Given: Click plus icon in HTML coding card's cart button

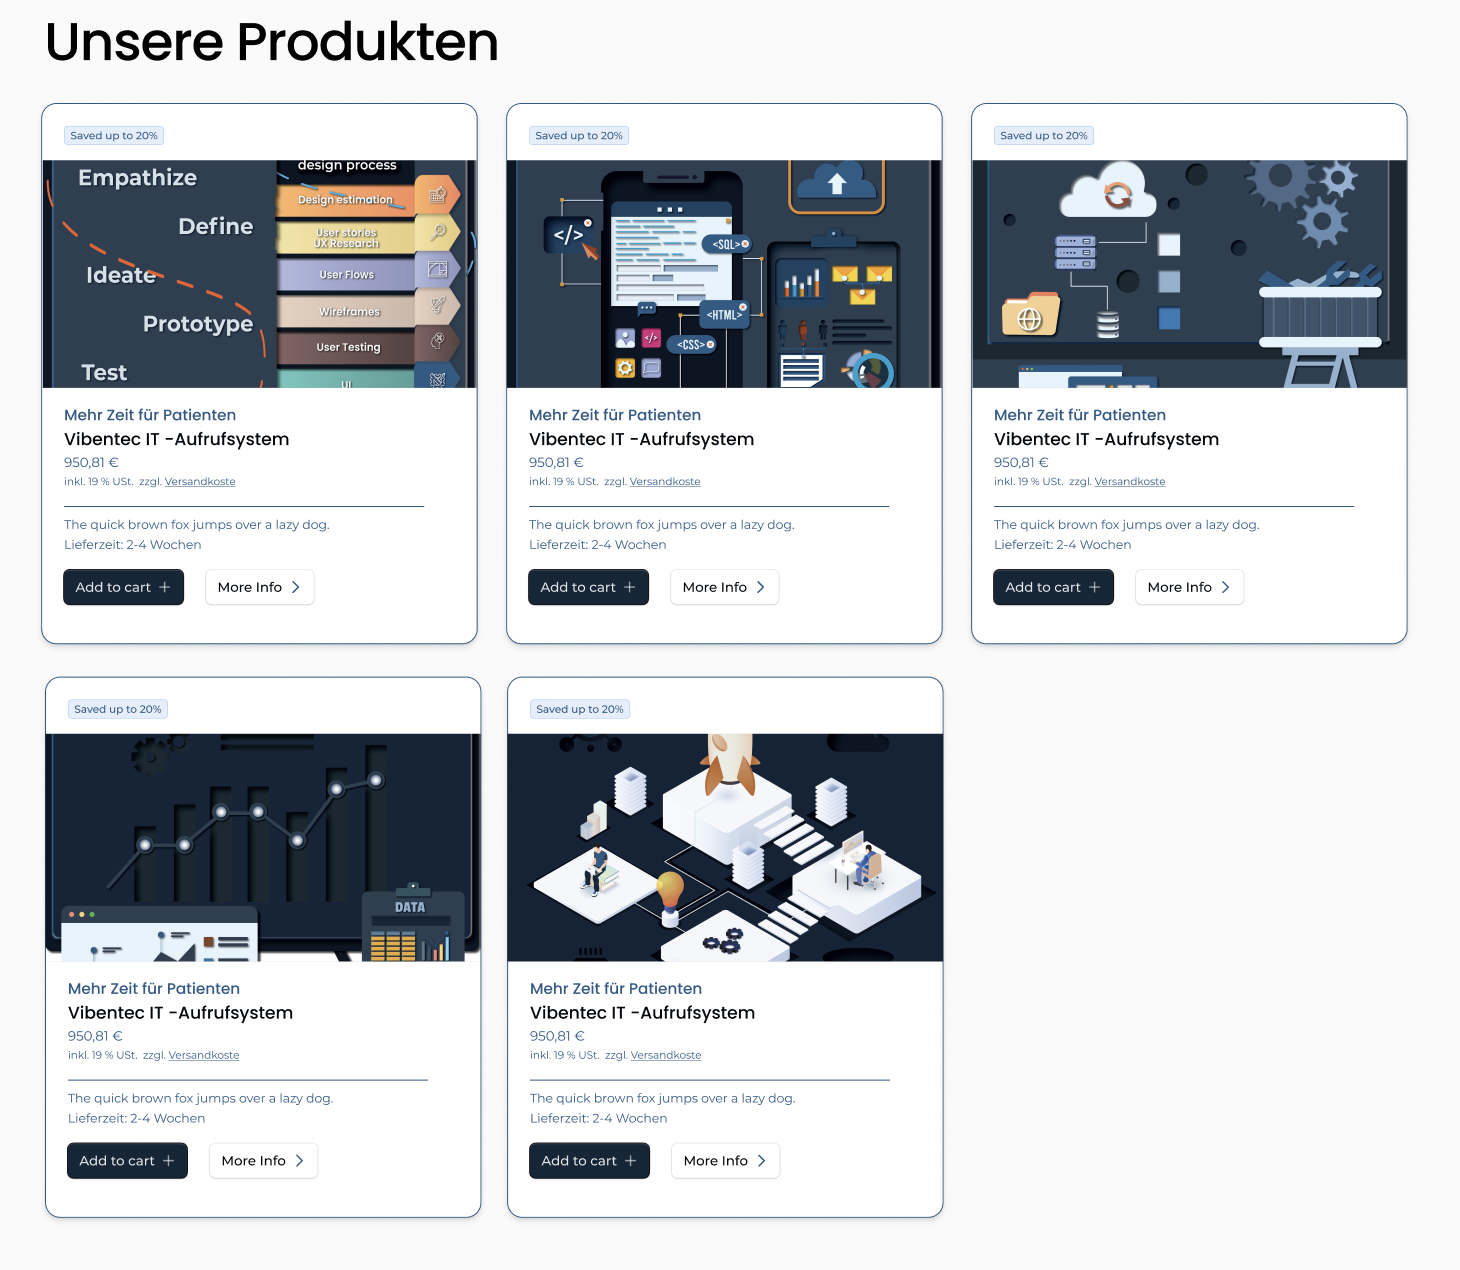Looking at the screenshot, I should (x=630, y=587).
